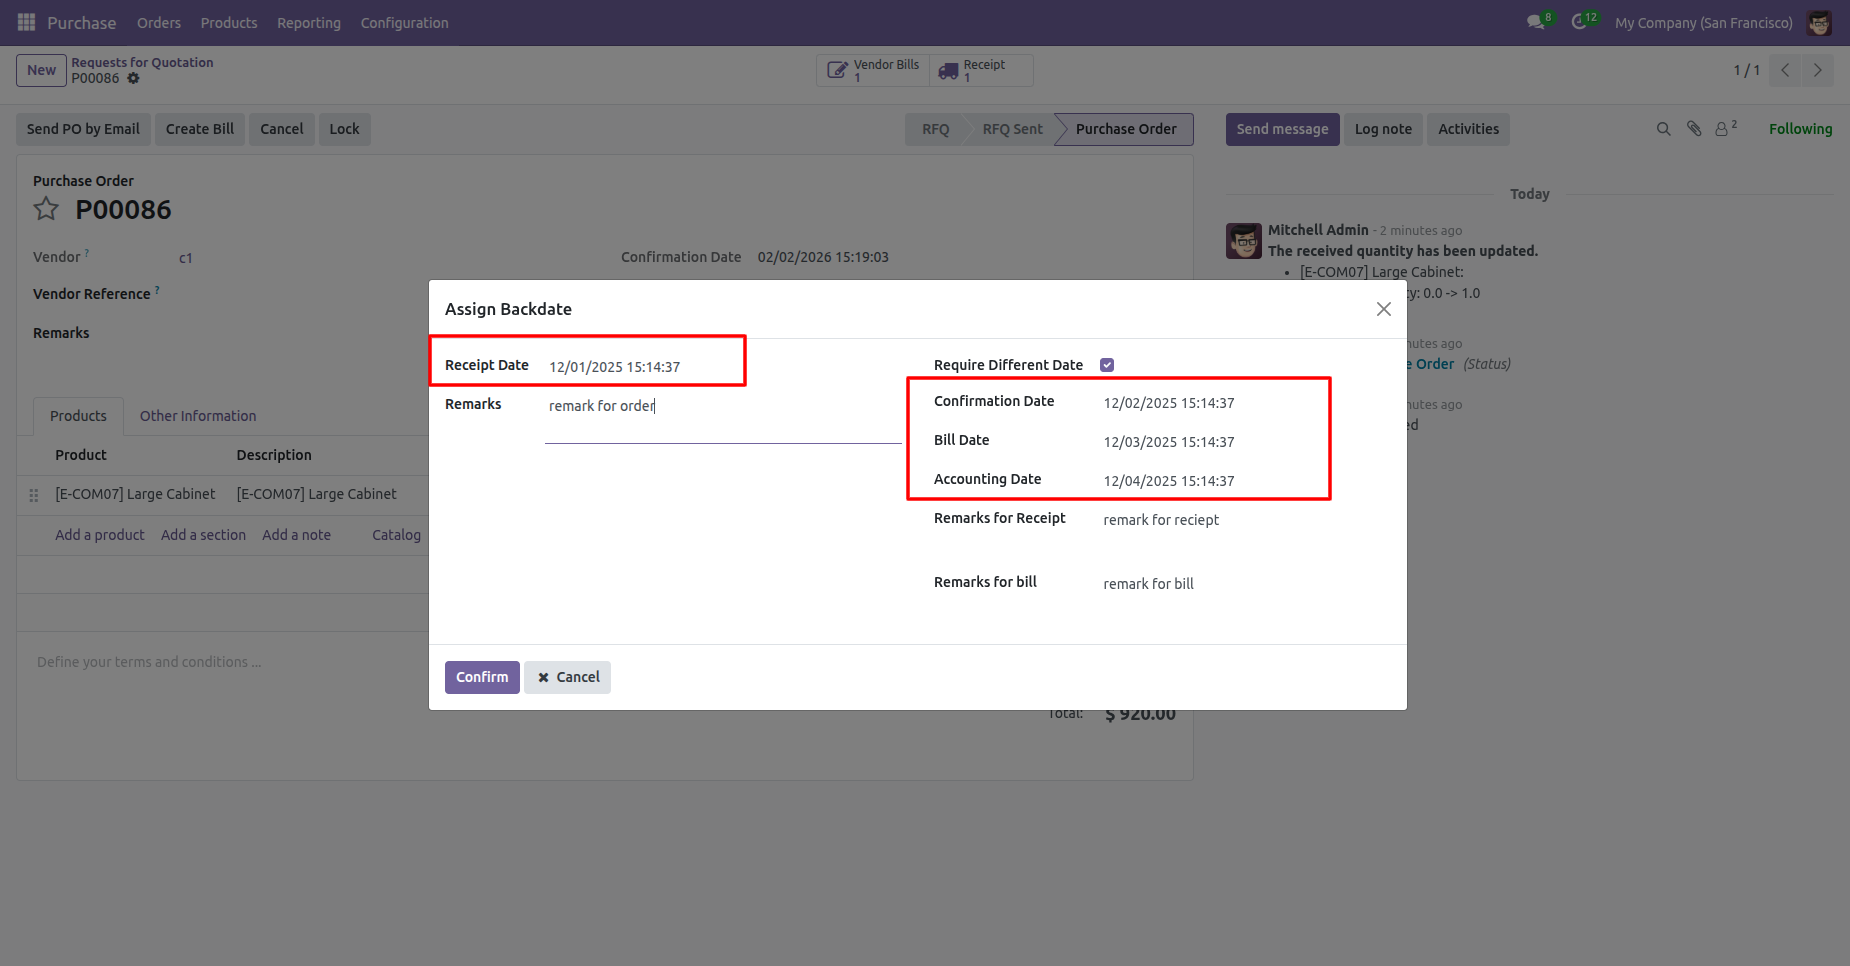Click the Lock button
The height and width of the screenshot is (966, 1850).
tap(345, 129)
